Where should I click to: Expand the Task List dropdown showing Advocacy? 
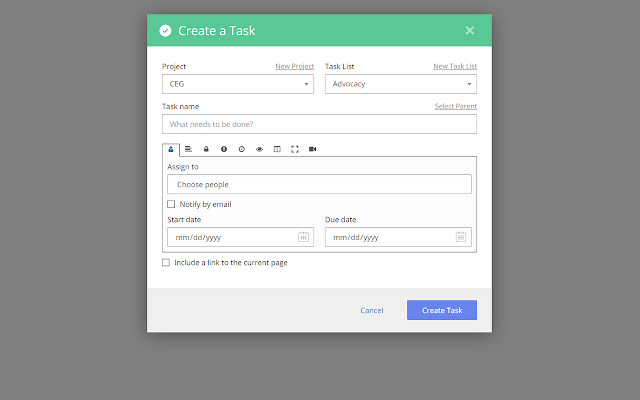click(x=400, y=84)
